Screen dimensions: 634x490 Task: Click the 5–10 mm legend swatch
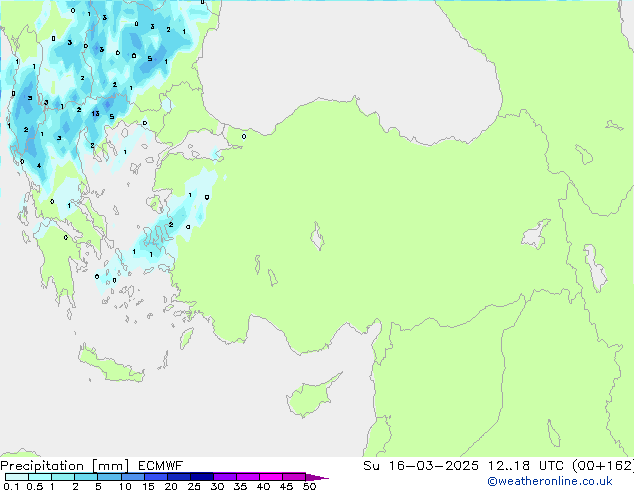click(x=109, y=477)
